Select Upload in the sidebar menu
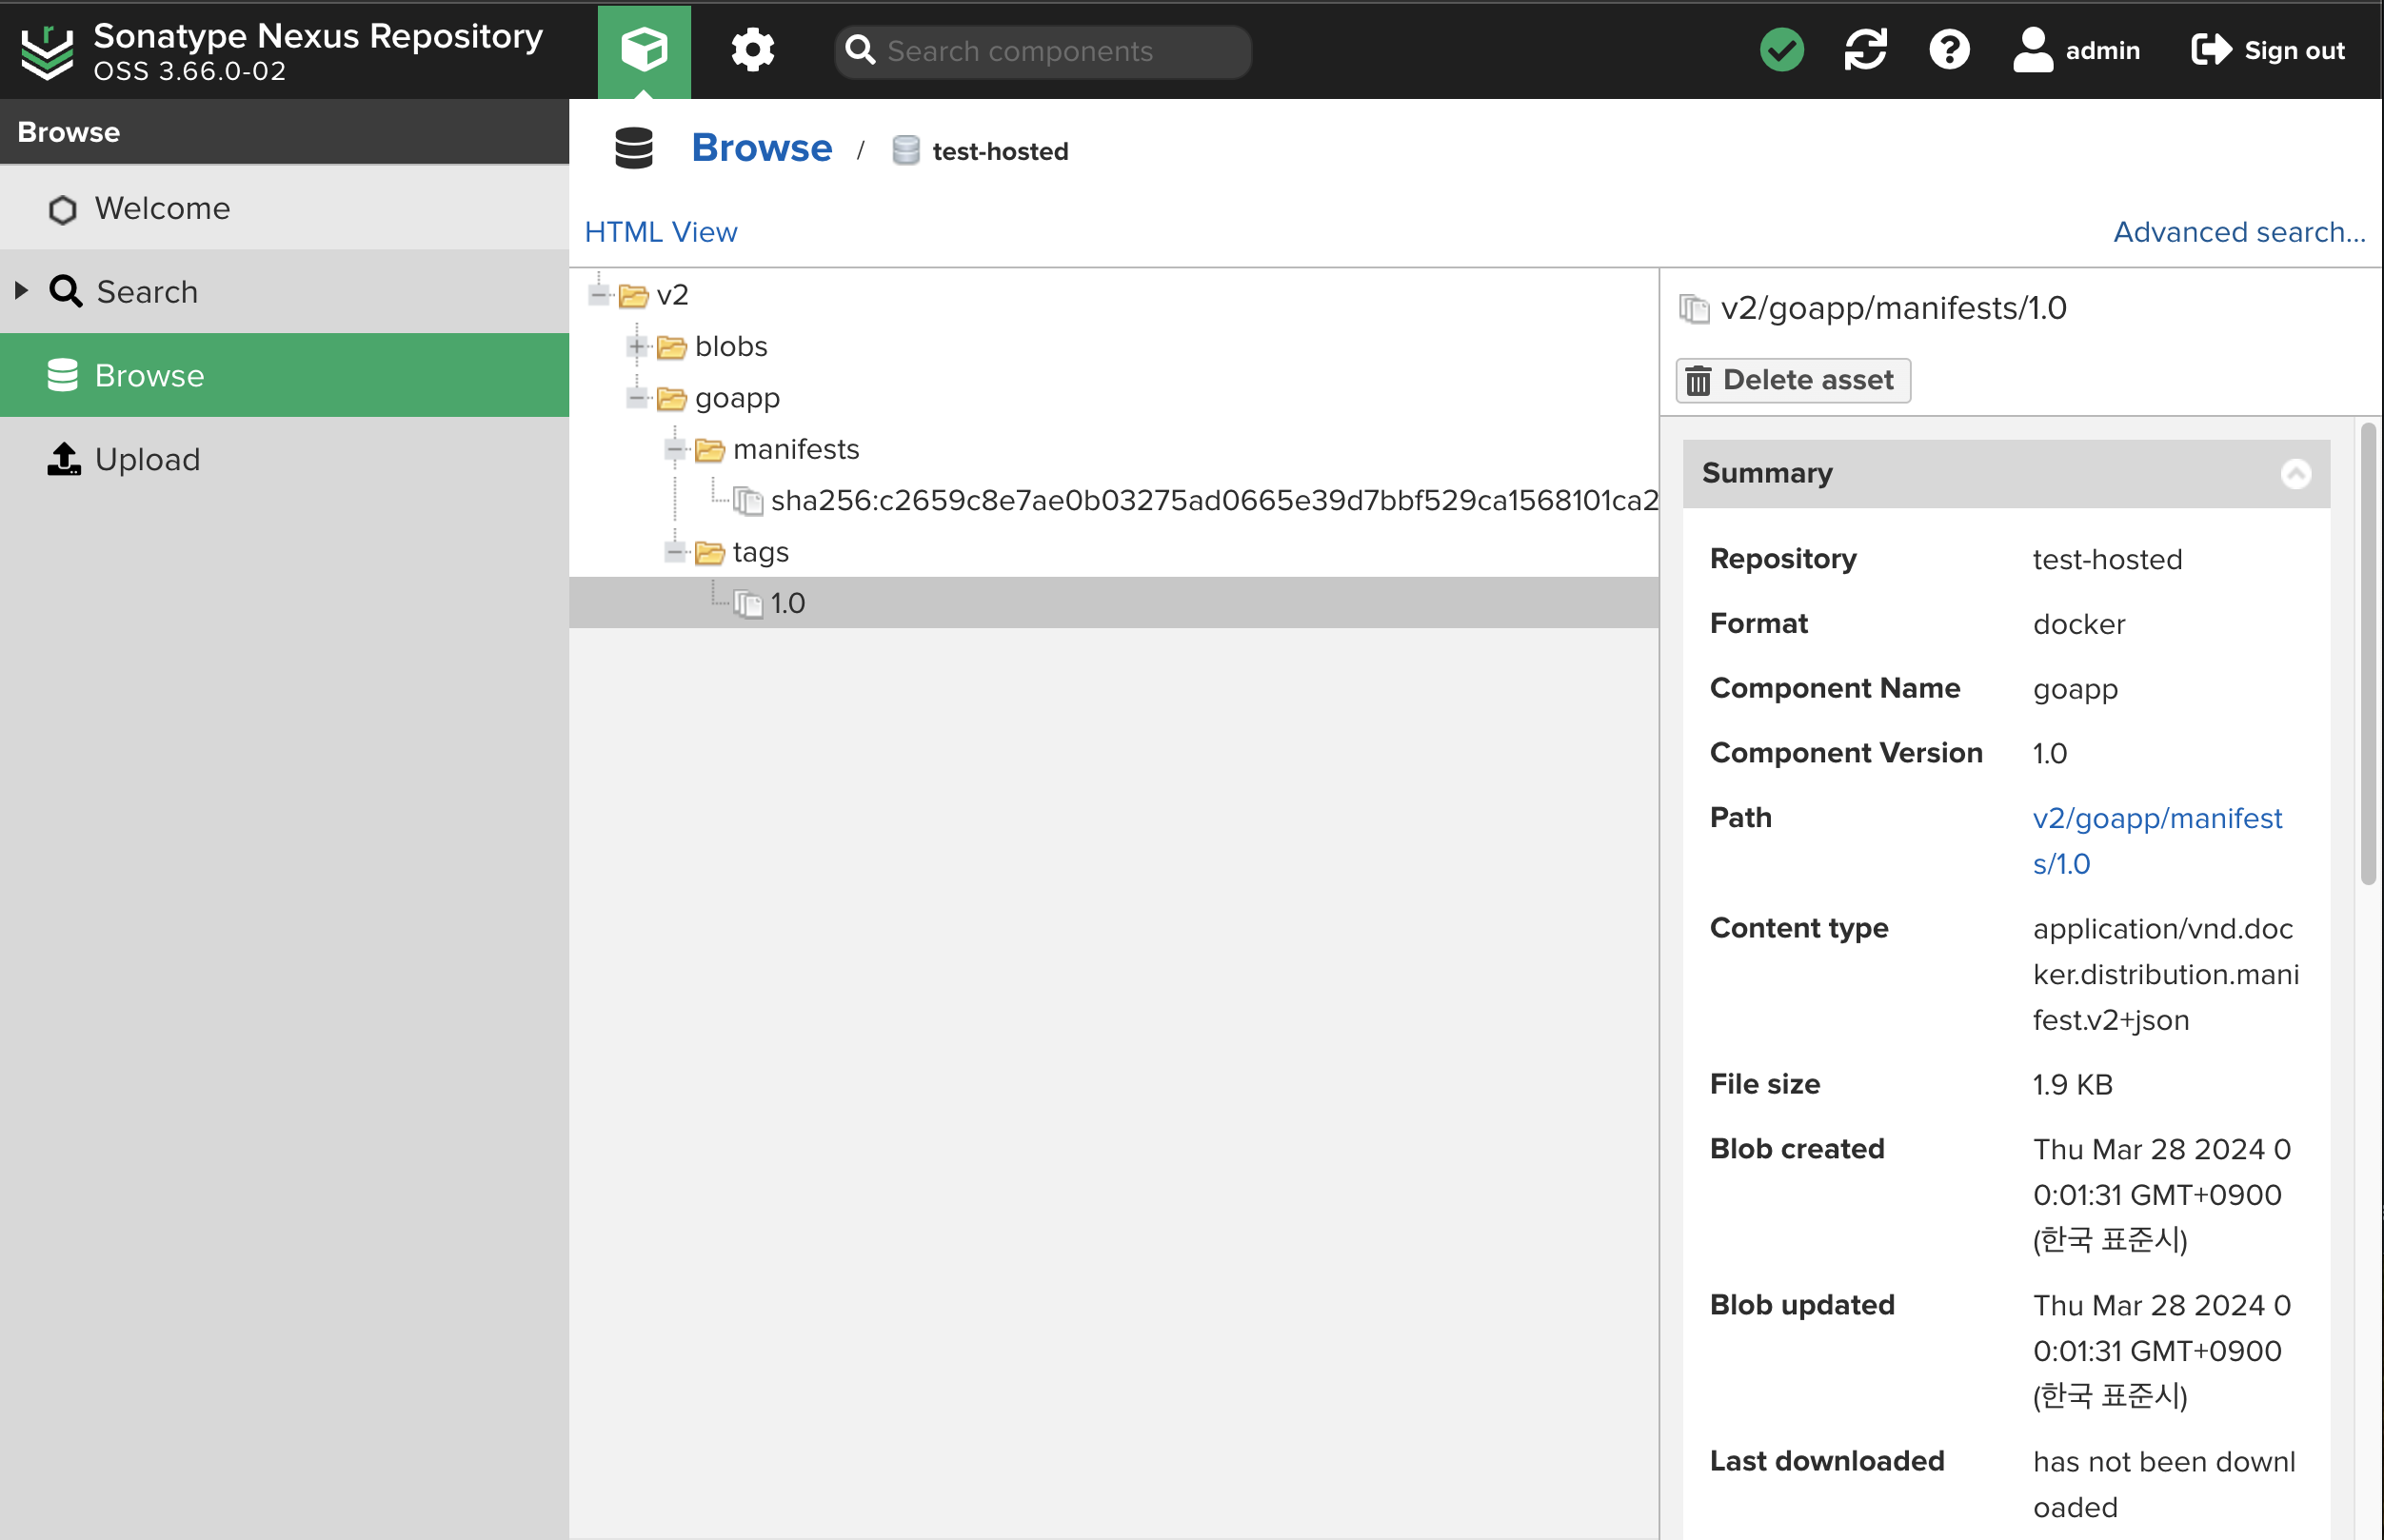The width and height of the screenshot is (2384, 1540). tap(147, 459)
